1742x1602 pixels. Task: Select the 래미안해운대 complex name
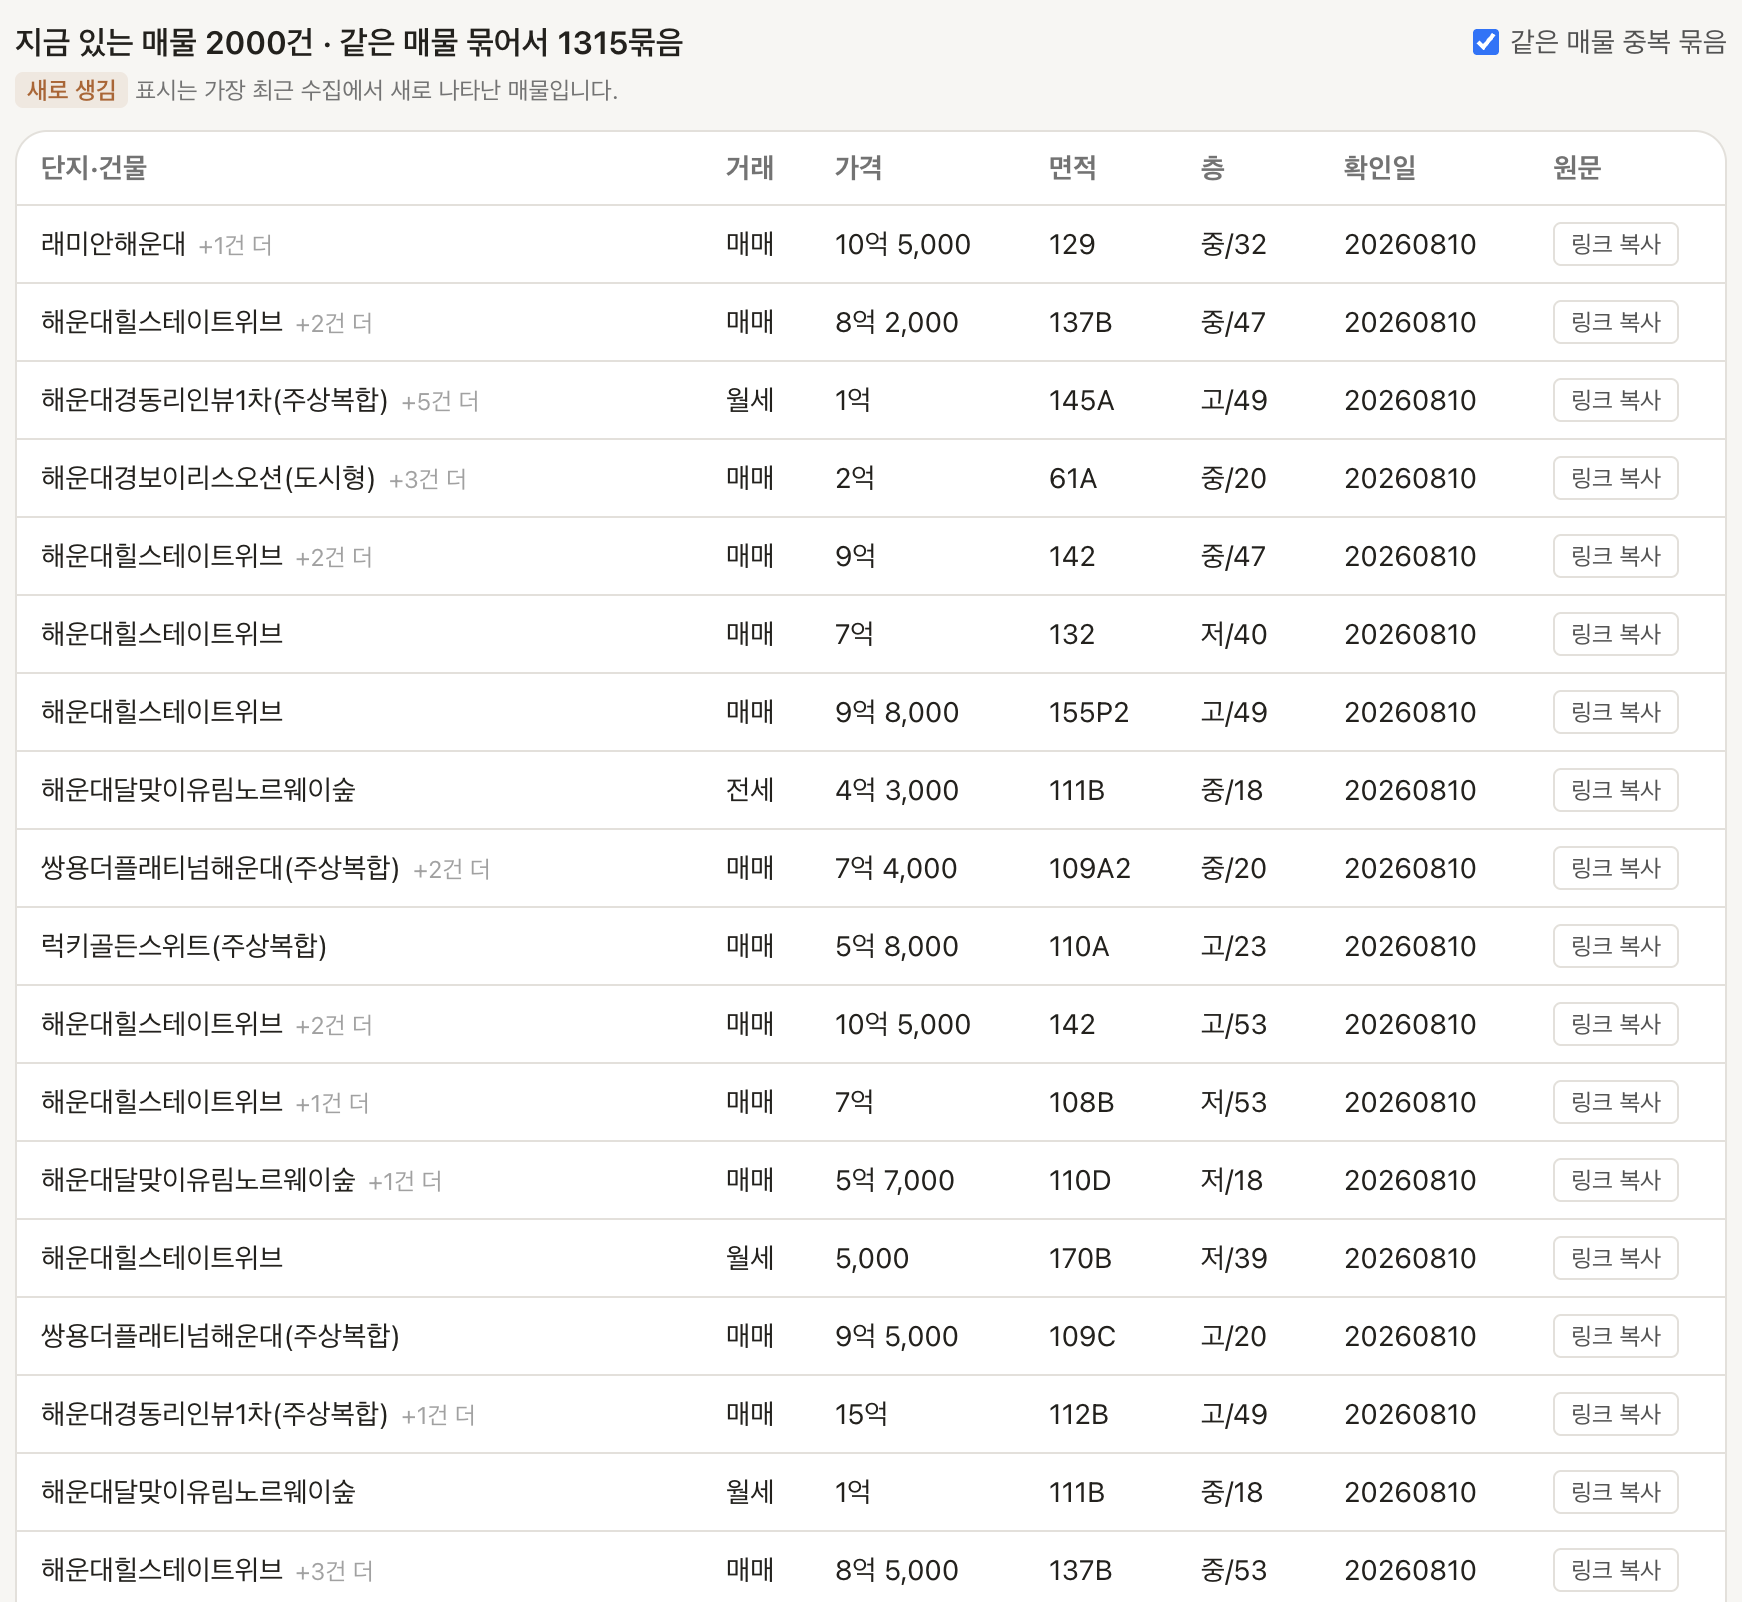tap(113, 244)
